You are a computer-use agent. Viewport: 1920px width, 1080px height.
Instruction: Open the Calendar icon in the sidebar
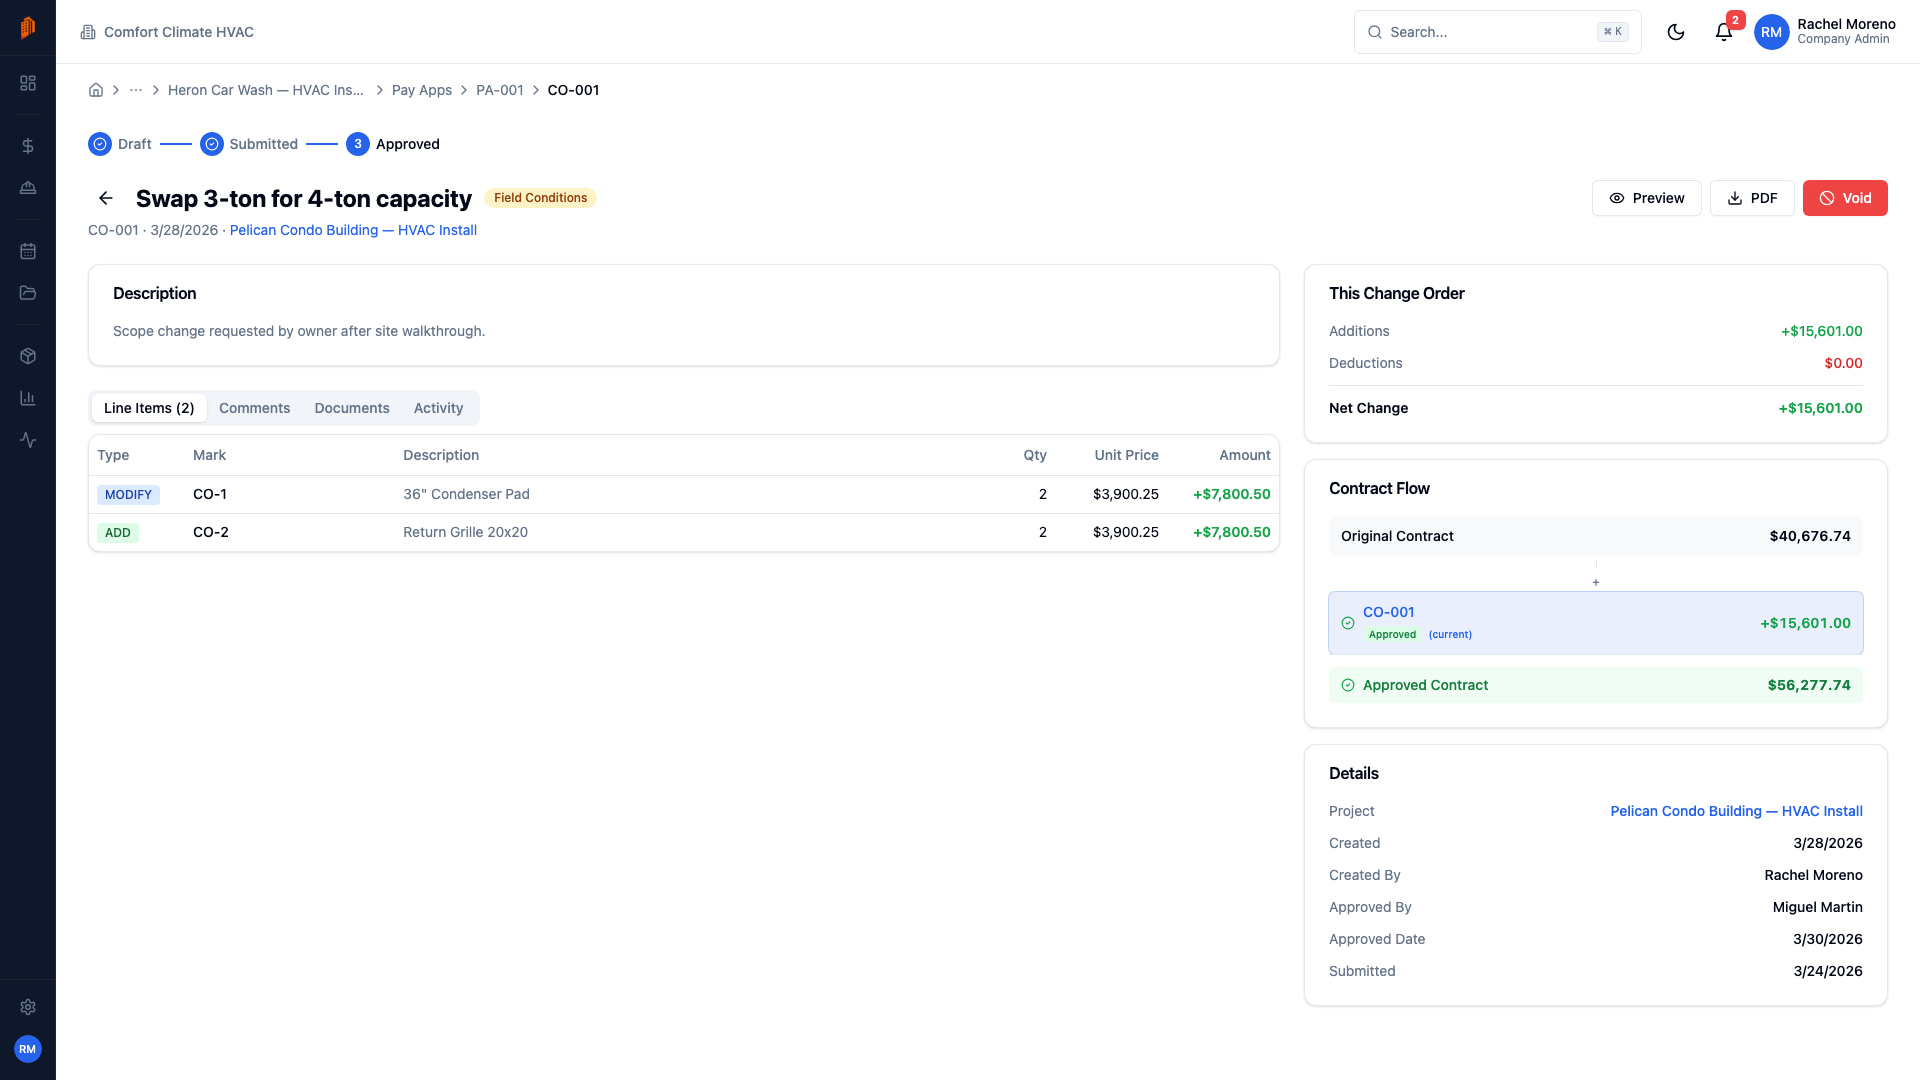(x=28, y=251)
